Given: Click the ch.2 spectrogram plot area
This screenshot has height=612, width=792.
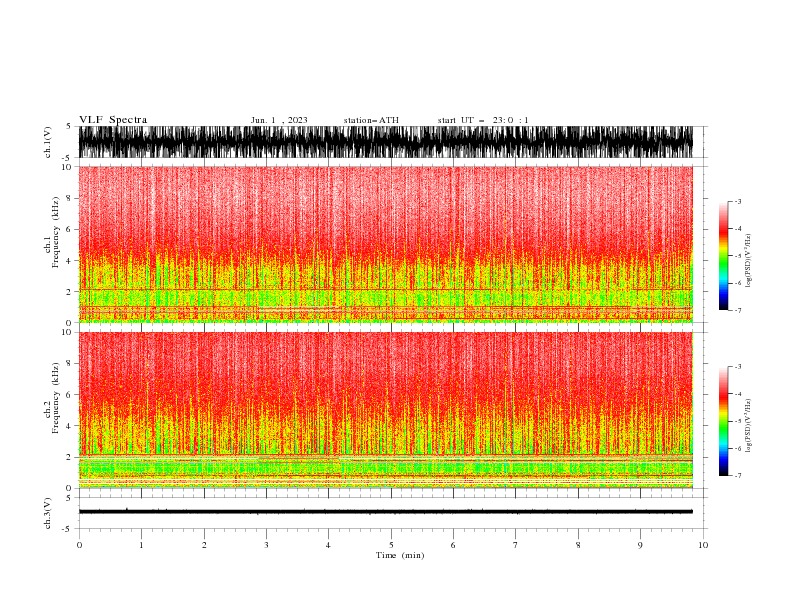Looking at the screenshot, I should [386, 410].
